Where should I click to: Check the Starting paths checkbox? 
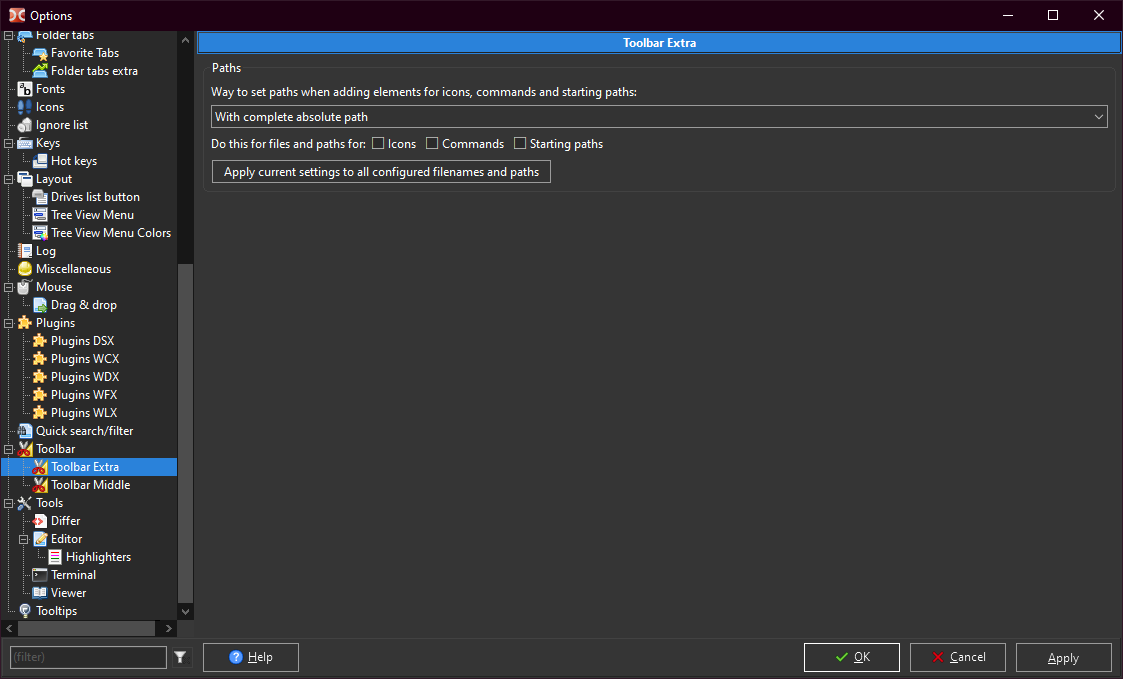[520, 144]
